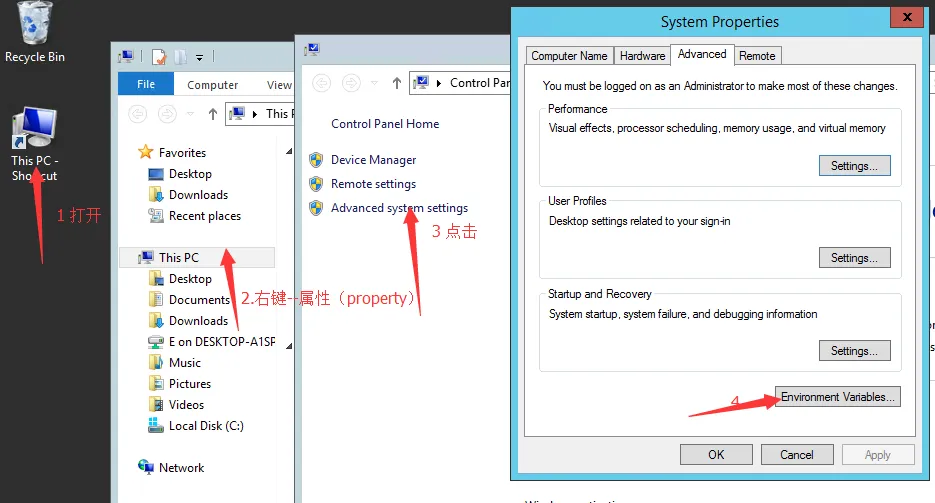935x503 pixels.
Task: Click the Up arrow in Control Panel window
Action: (396, 83)
